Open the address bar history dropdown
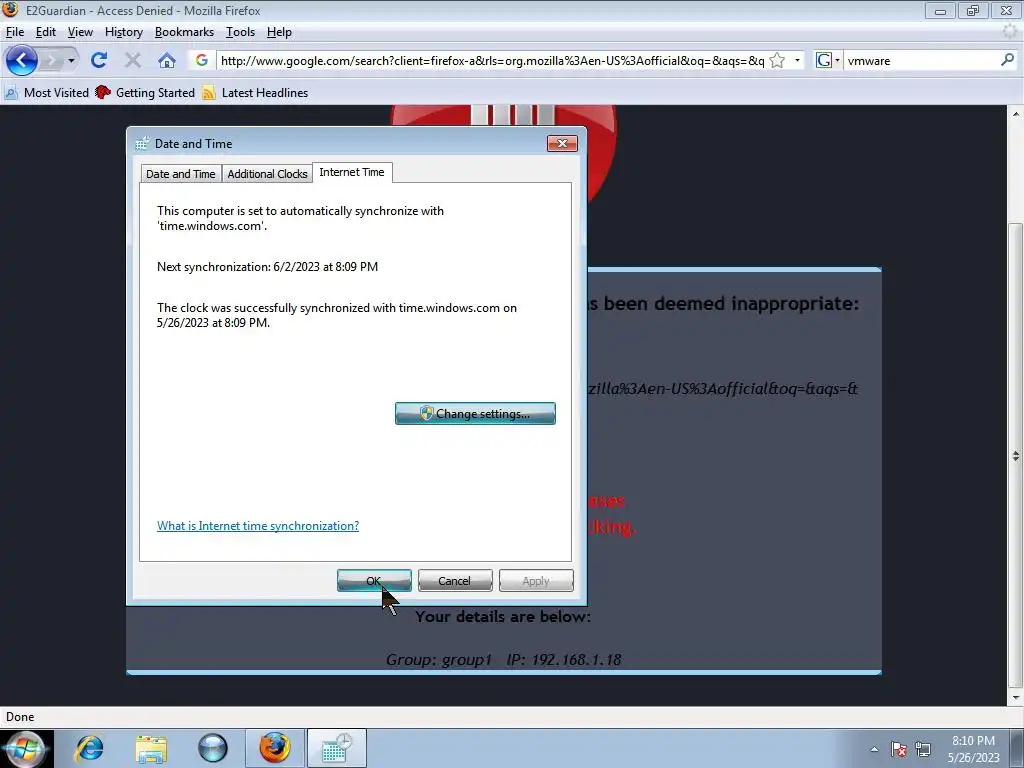The width and height of the screenshot is (1024, 768). [797, 61]
